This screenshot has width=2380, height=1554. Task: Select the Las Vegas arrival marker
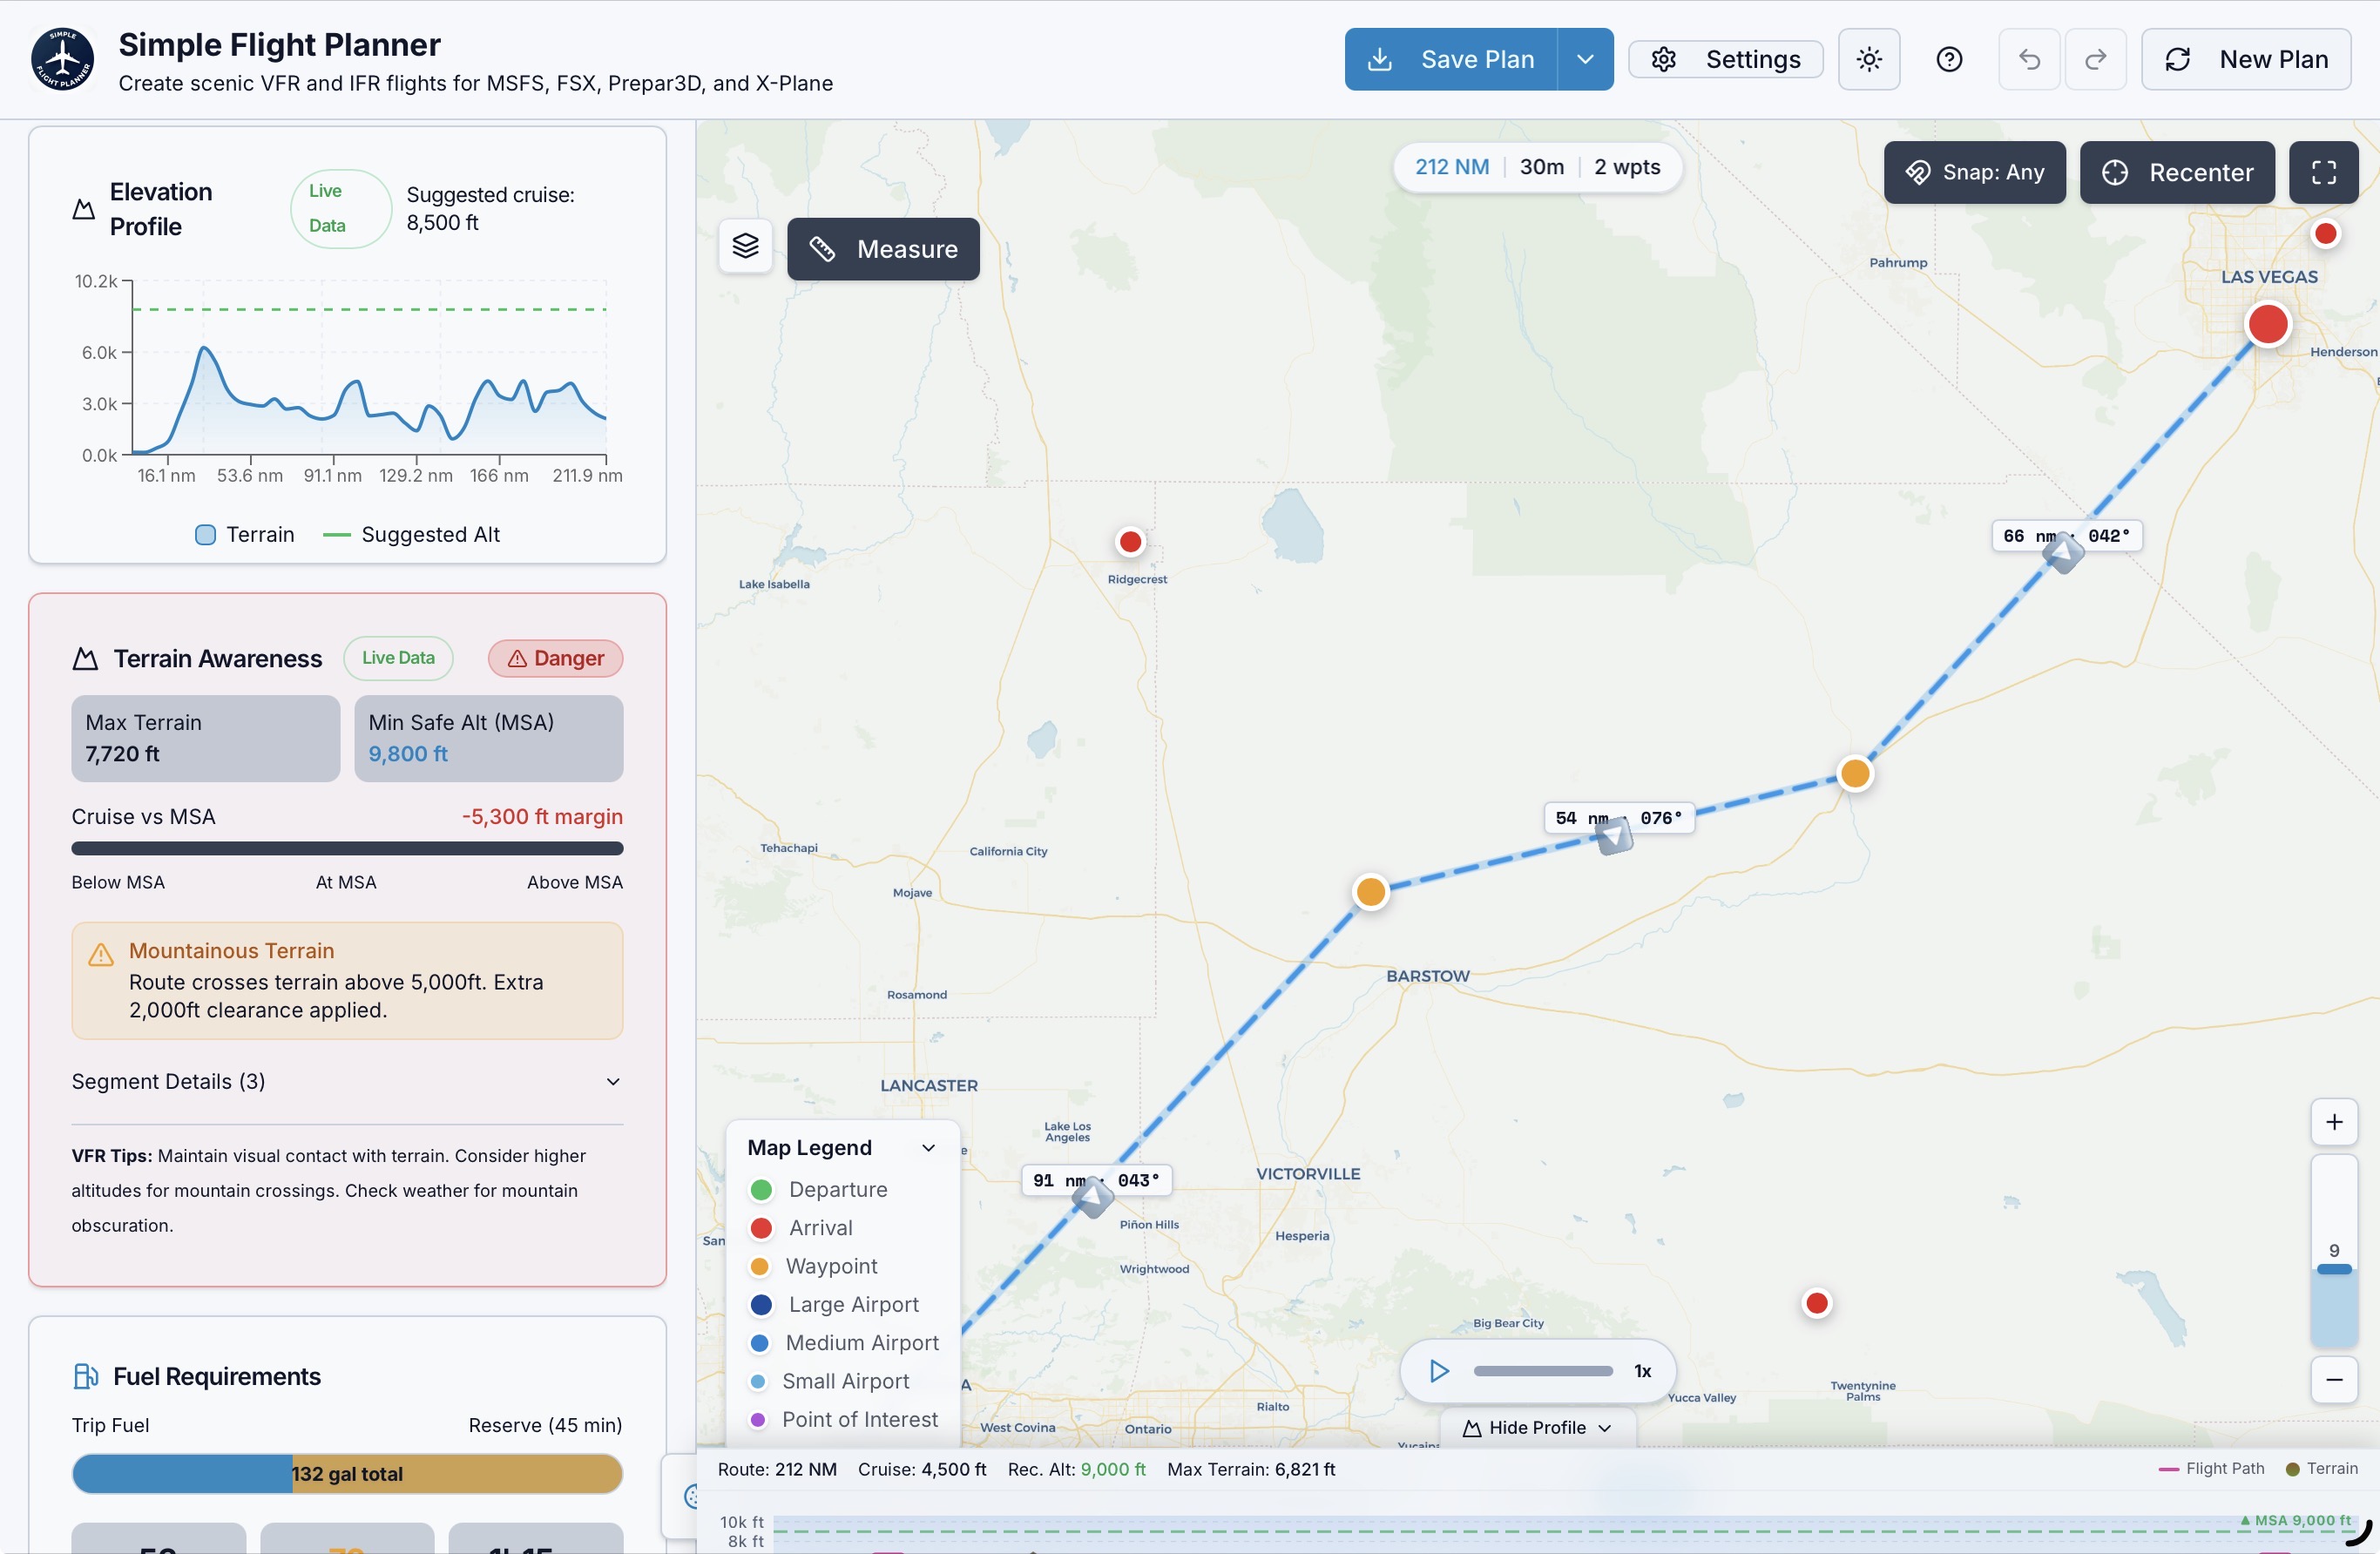coord(2267,324)
